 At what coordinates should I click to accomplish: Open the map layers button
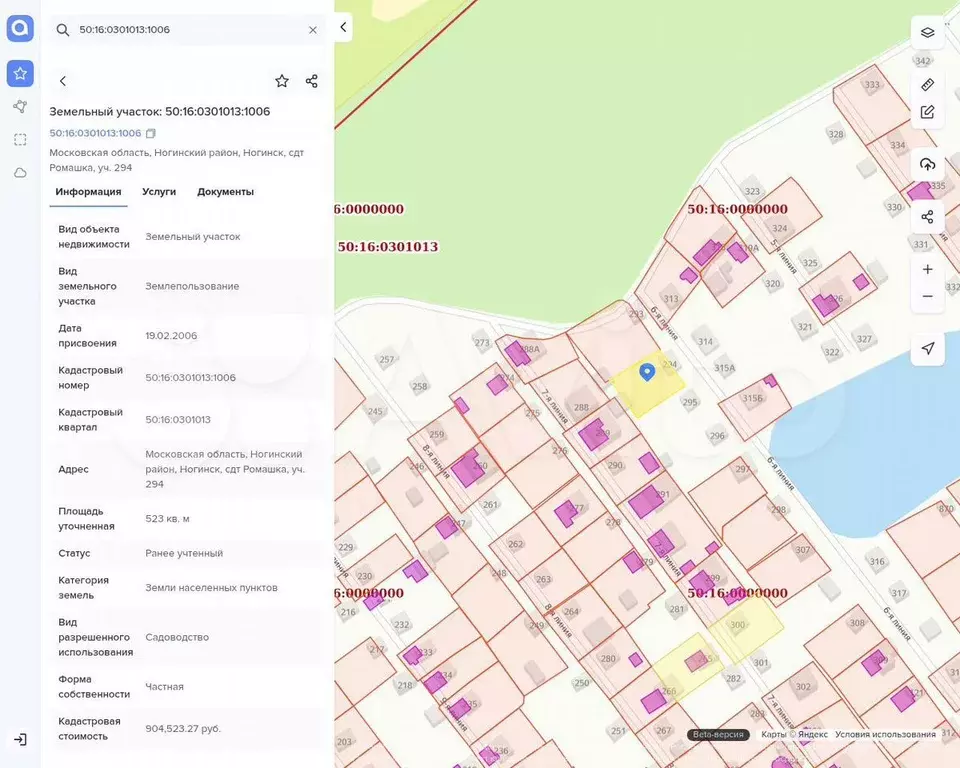[x=928, y=32]
